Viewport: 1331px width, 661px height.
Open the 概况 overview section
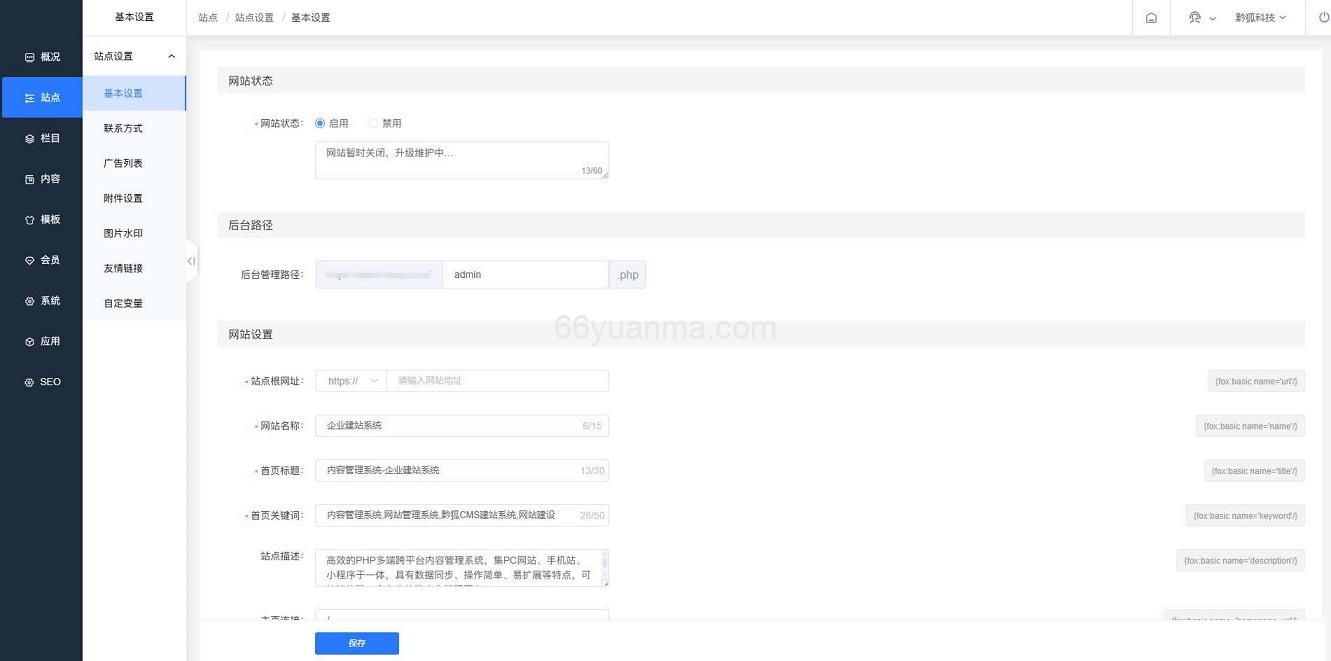coord(48,57)
